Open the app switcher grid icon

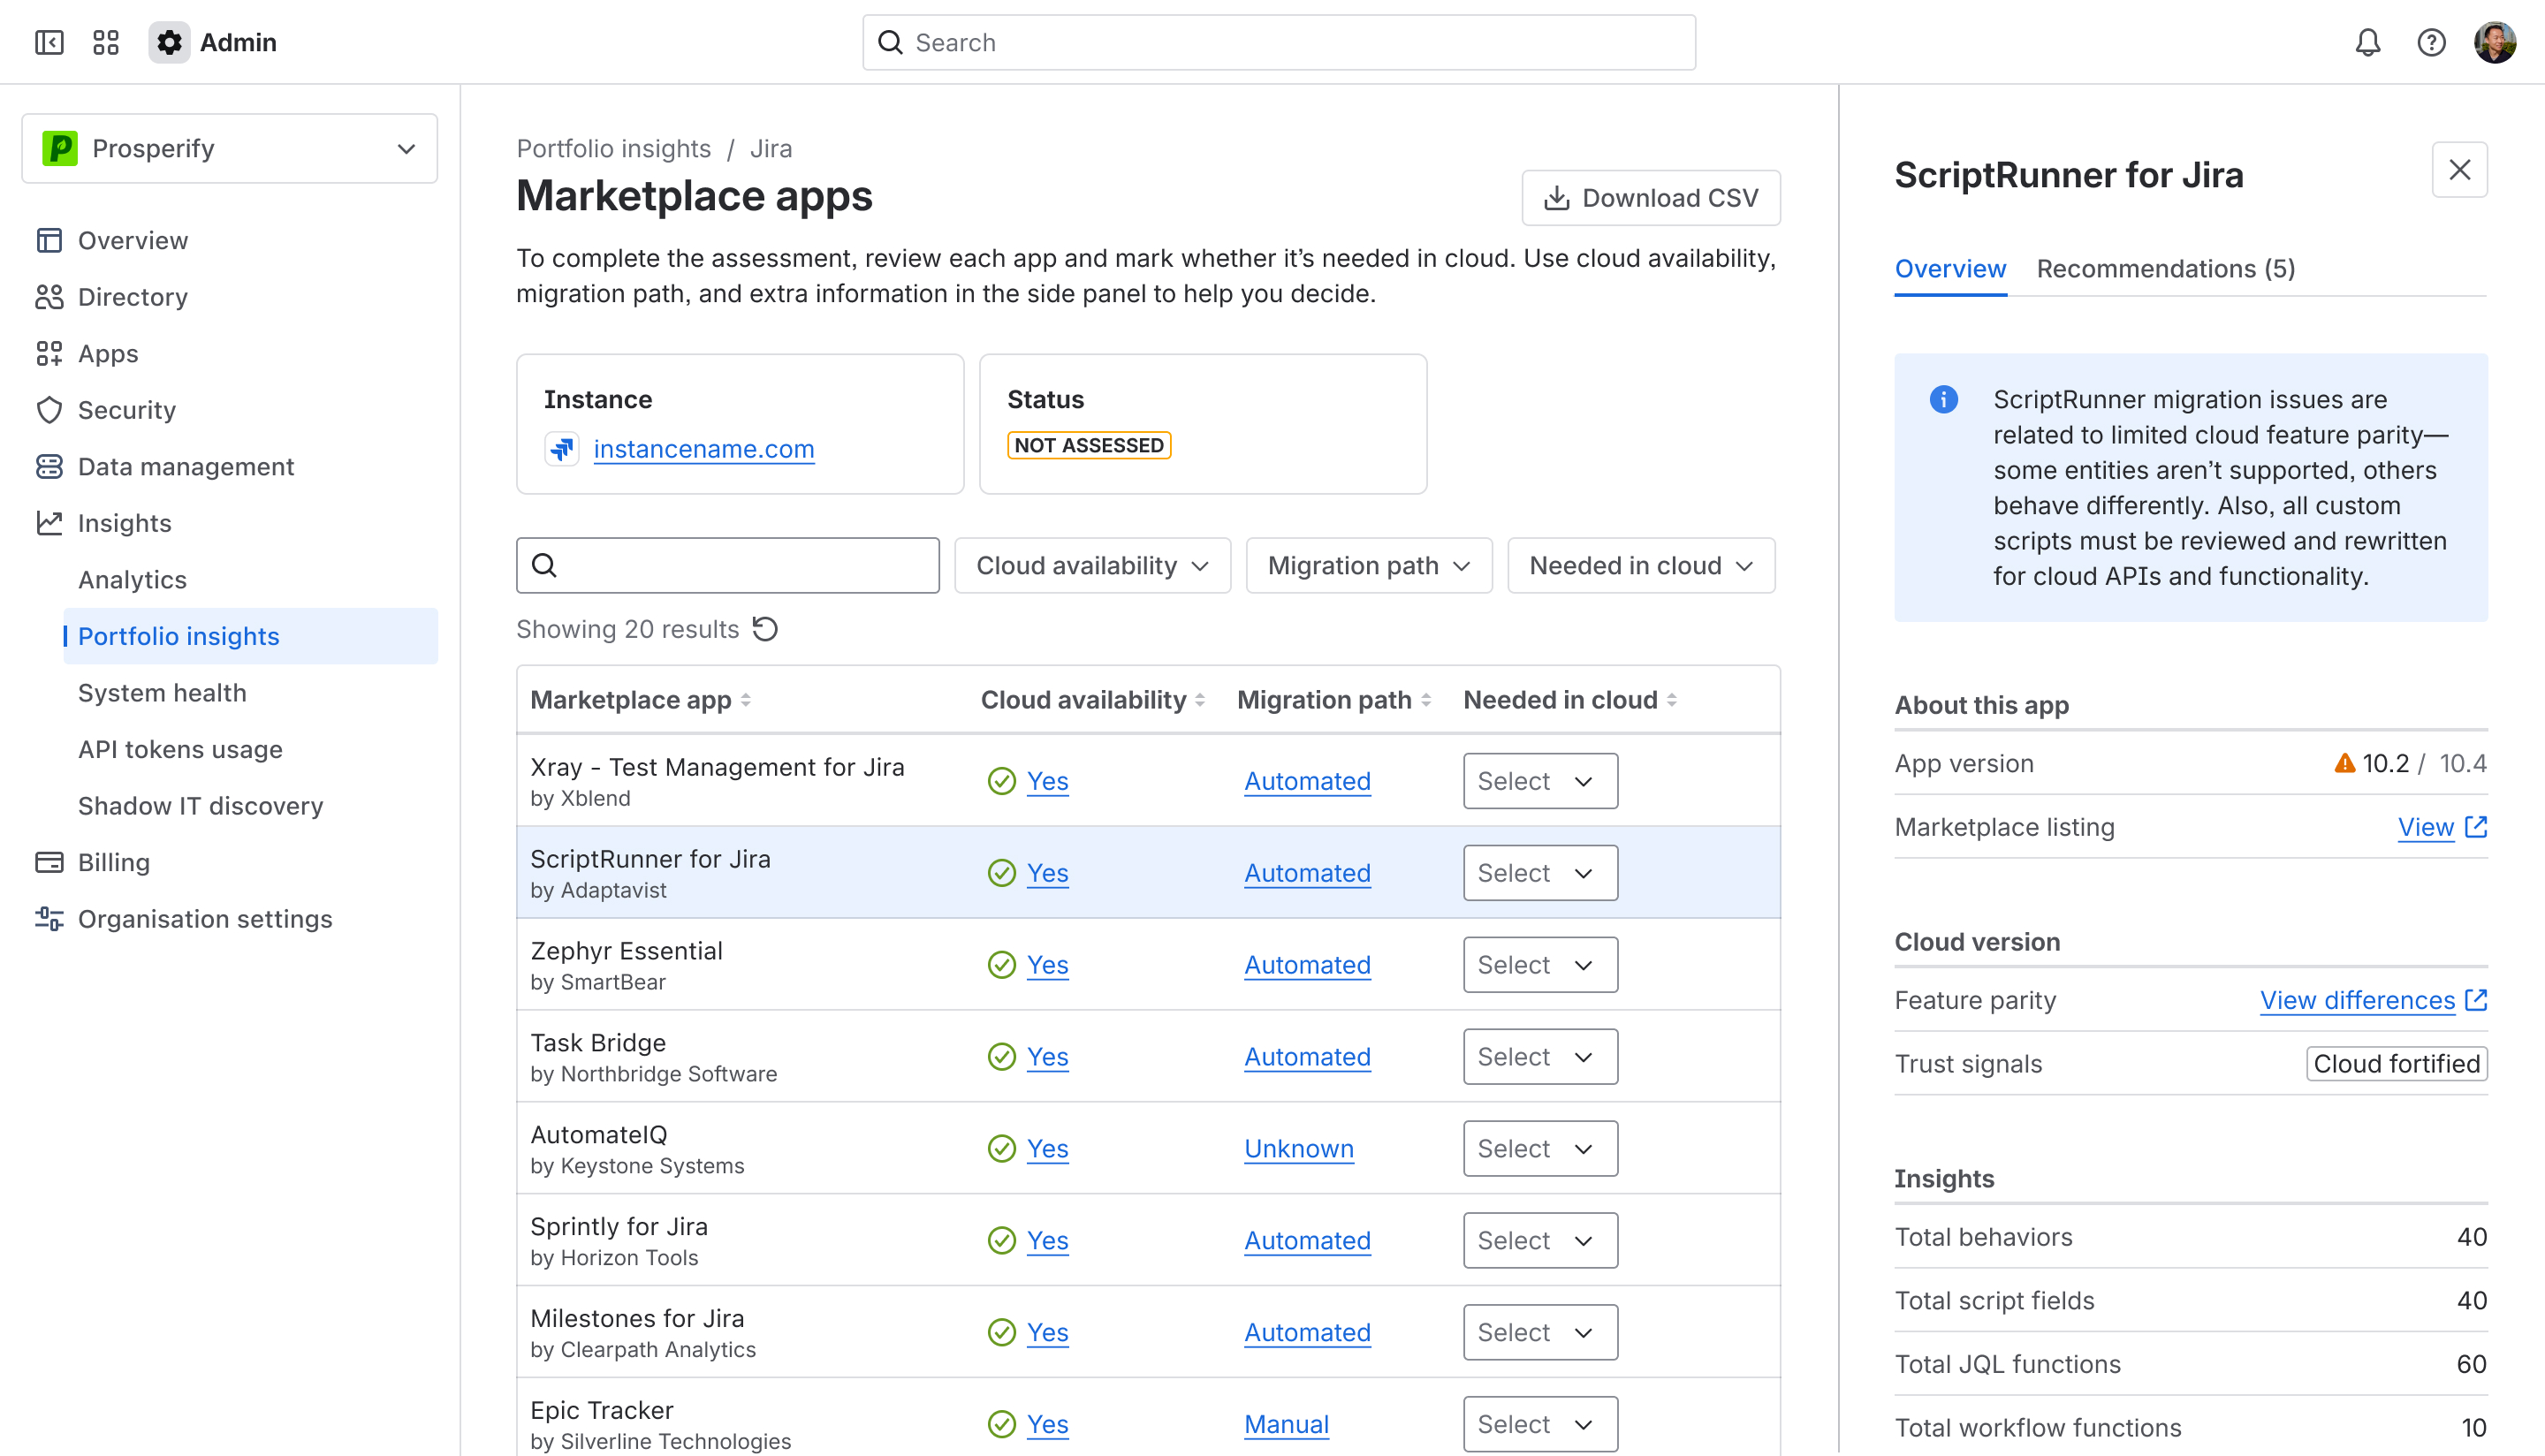pyautogui.click(x=105, y=42)
